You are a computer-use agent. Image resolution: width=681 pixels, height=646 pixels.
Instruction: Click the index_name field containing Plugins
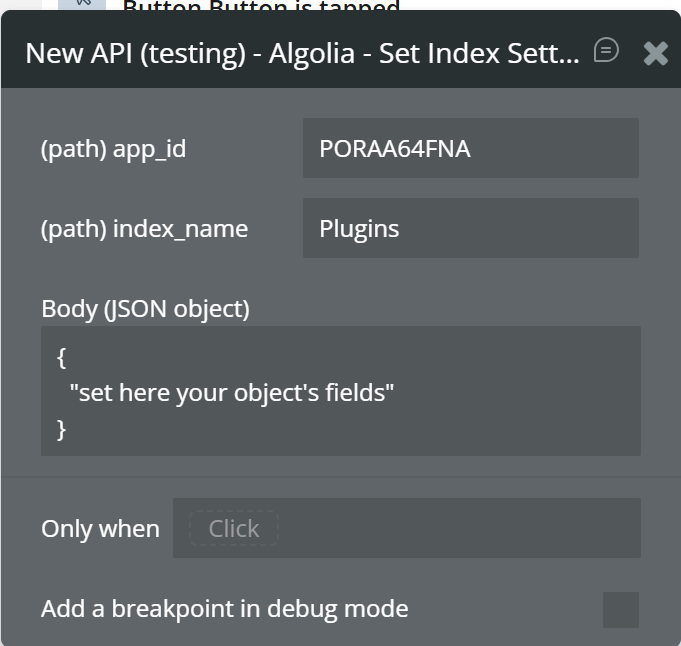(470, 228)
